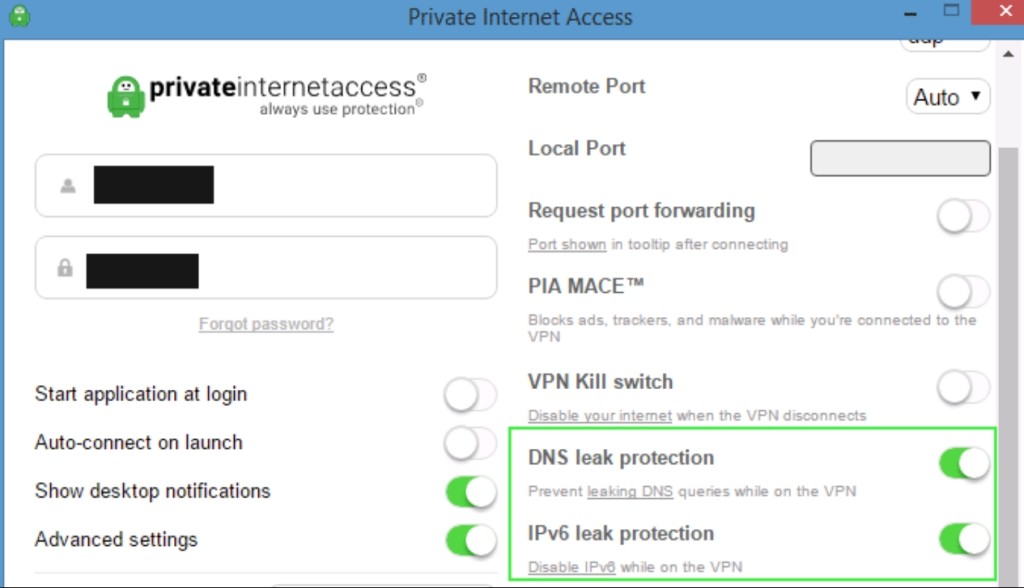Image resolution: width=1024 pixels, height=588 pixels.
Task: Maximize the Private Internet Access window
Action: pyautogui.click(x=951, y=12)
